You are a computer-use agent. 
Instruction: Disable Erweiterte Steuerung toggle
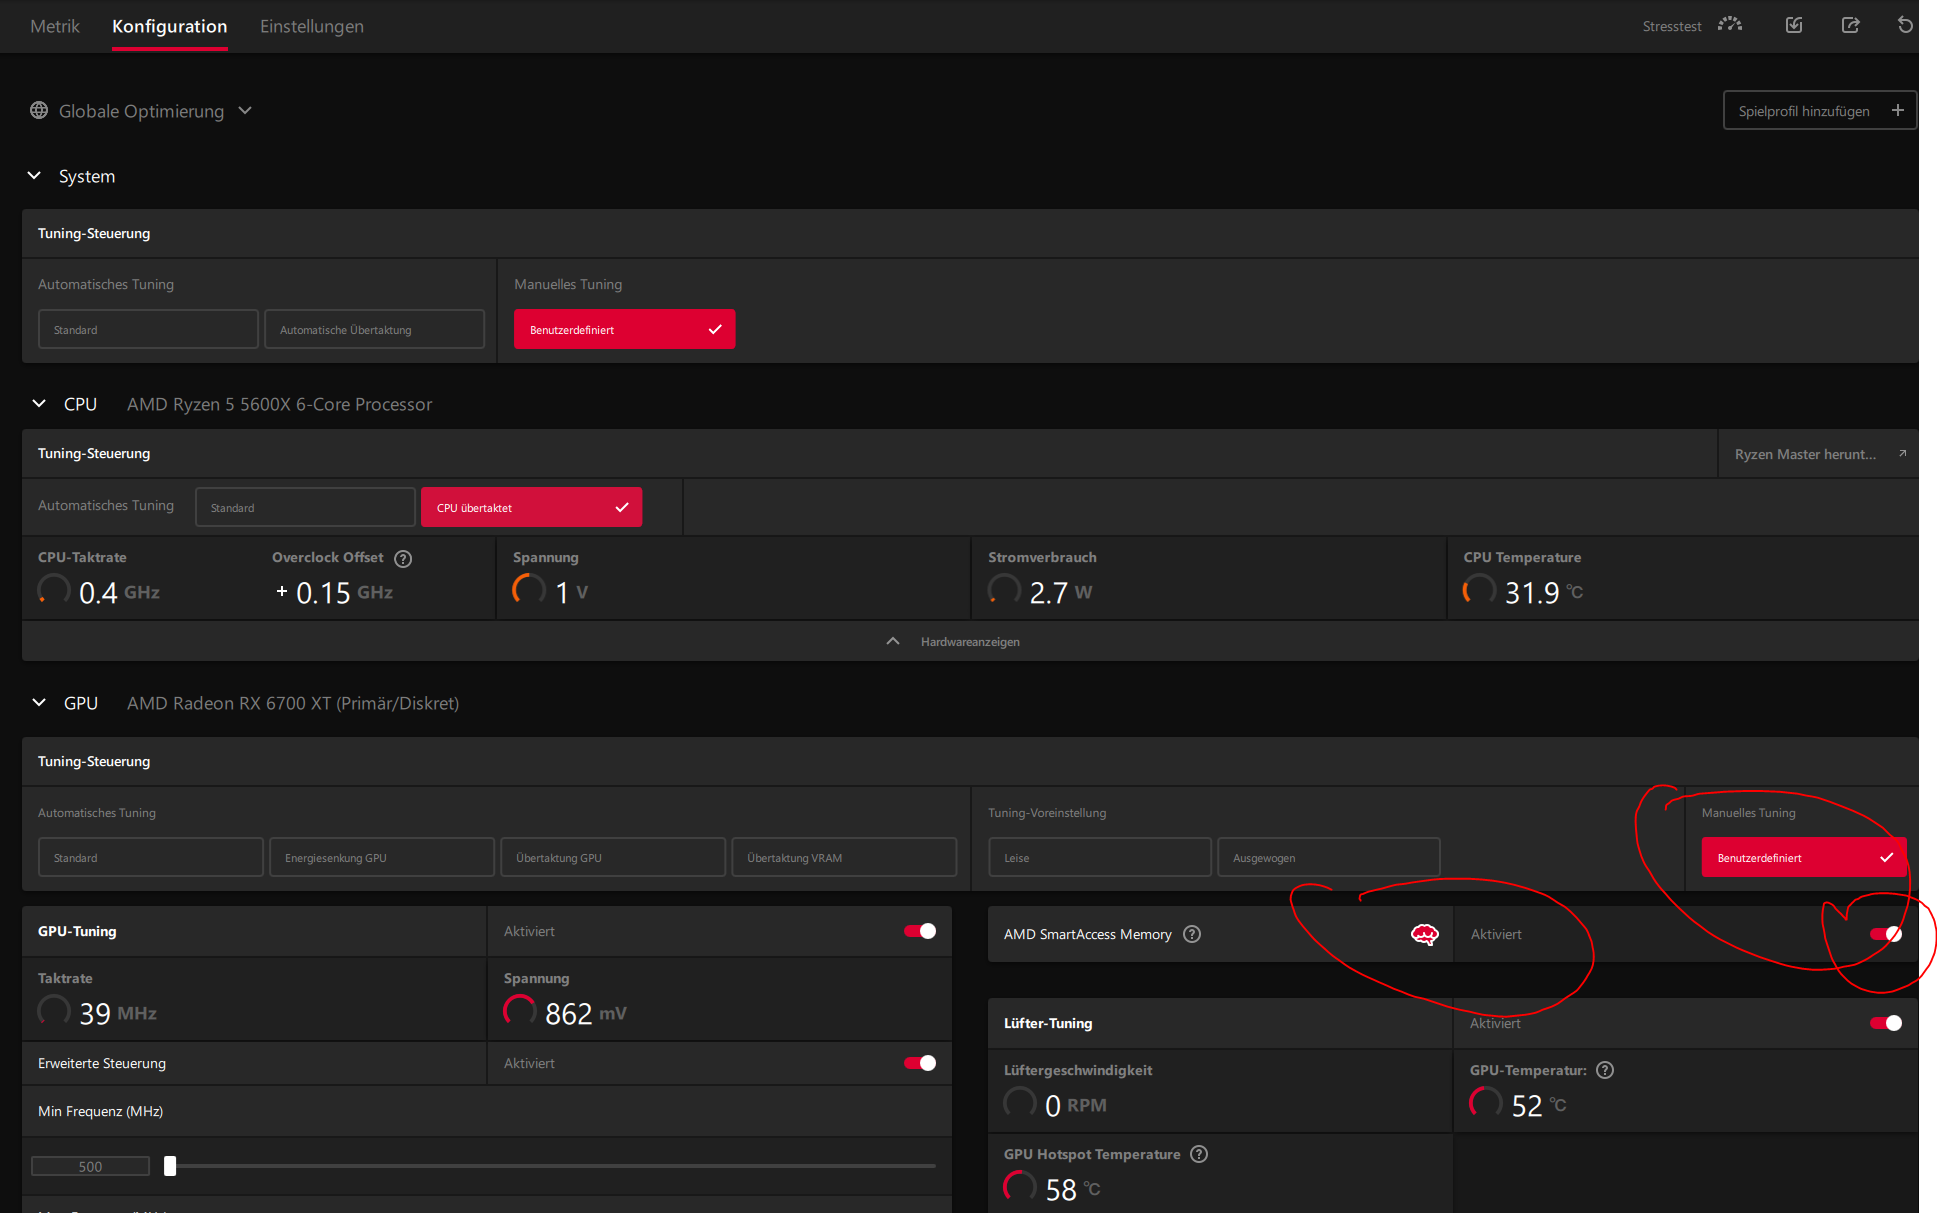click(x=919, y=1063)
